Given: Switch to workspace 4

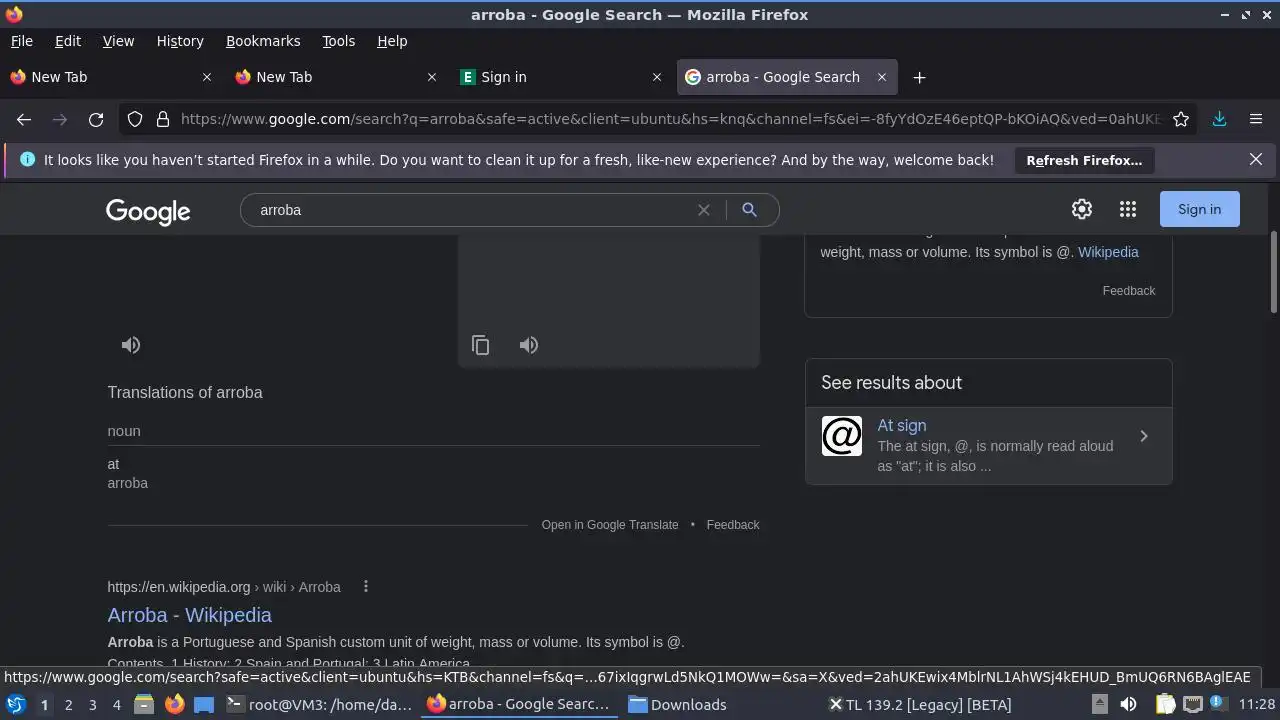Looking at the screenshot, I should pyautogui.click(x=116, y=704).
